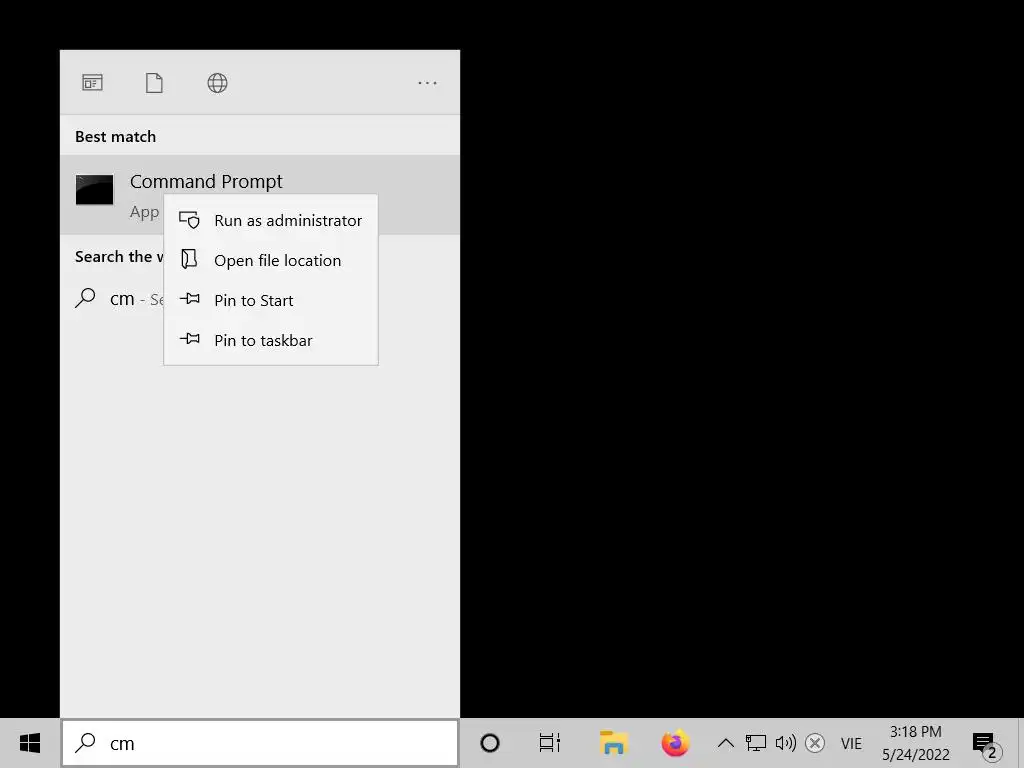Image resolution: width=1024 pixels, height=768 pixels.
Task: Filter search results by Documents icon
Action: pos(154,83)
